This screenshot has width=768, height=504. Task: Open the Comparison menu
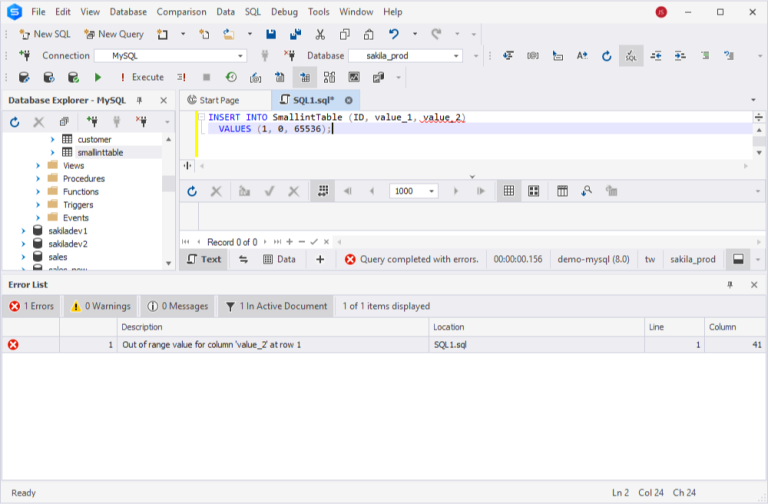(181, 12)
